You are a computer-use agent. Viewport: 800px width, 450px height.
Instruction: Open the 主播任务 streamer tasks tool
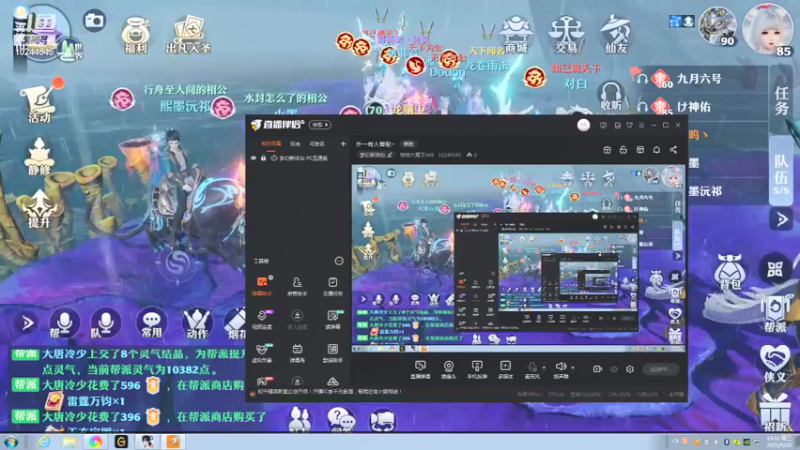(333, 286)
